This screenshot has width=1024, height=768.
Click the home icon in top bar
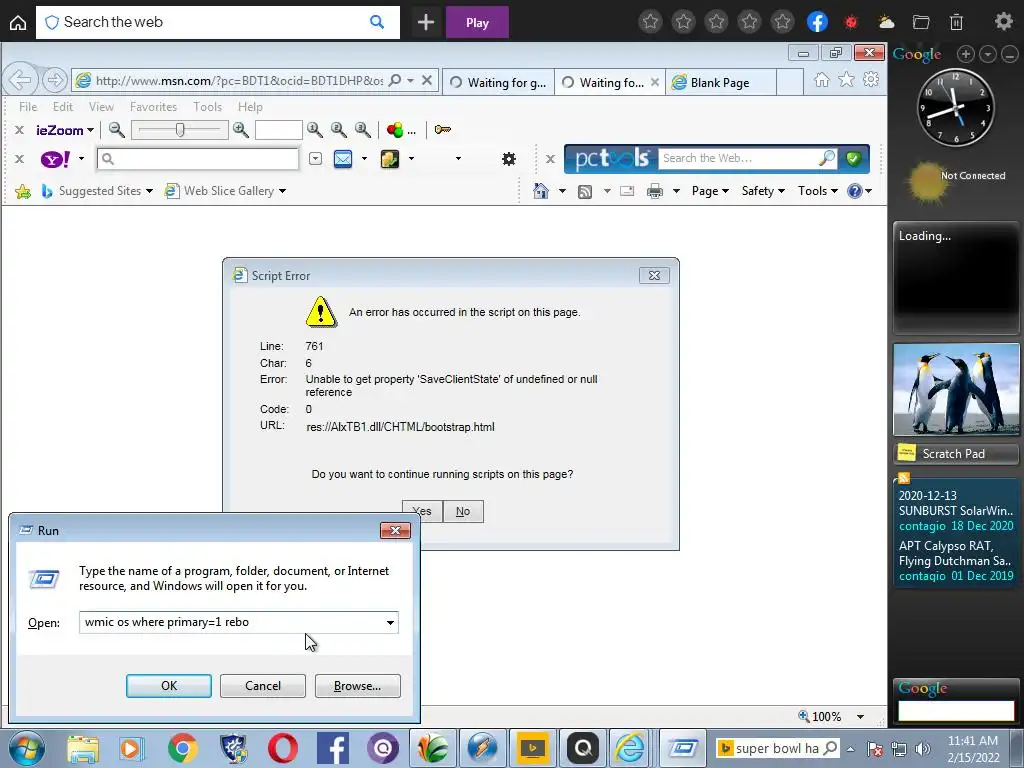coord(18,22)
